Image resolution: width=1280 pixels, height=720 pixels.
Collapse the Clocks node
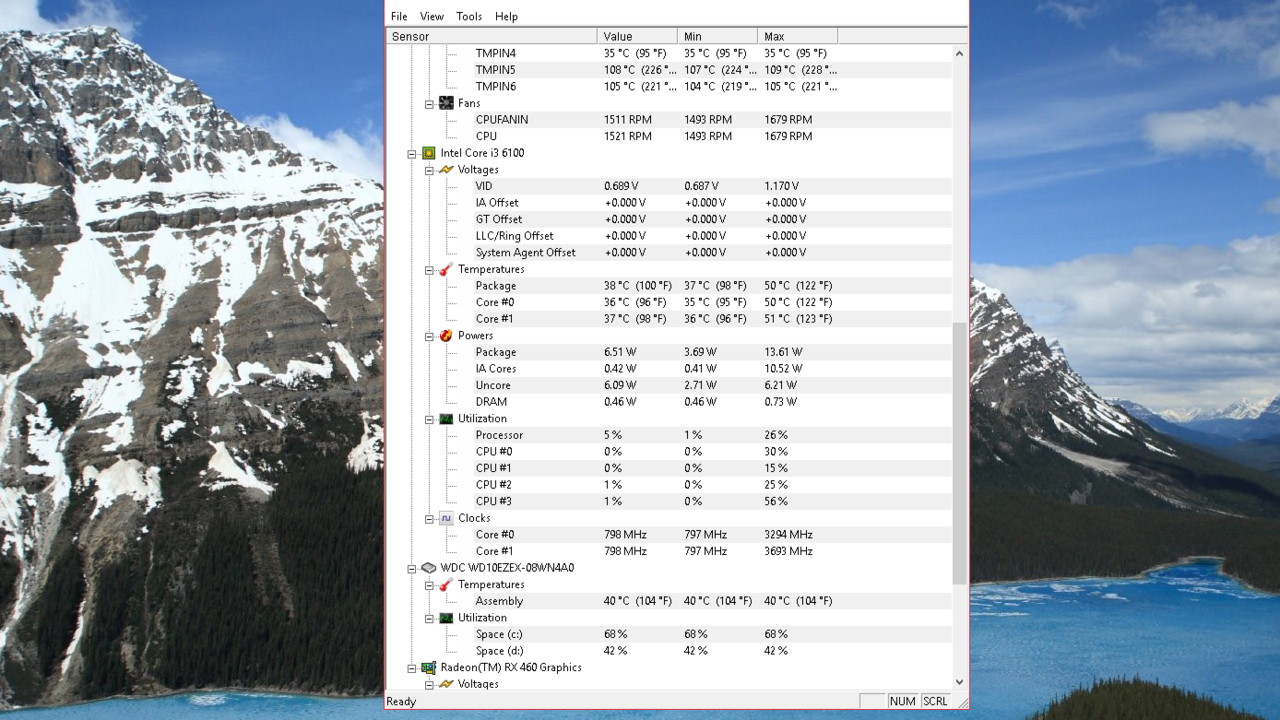(429, 518)
